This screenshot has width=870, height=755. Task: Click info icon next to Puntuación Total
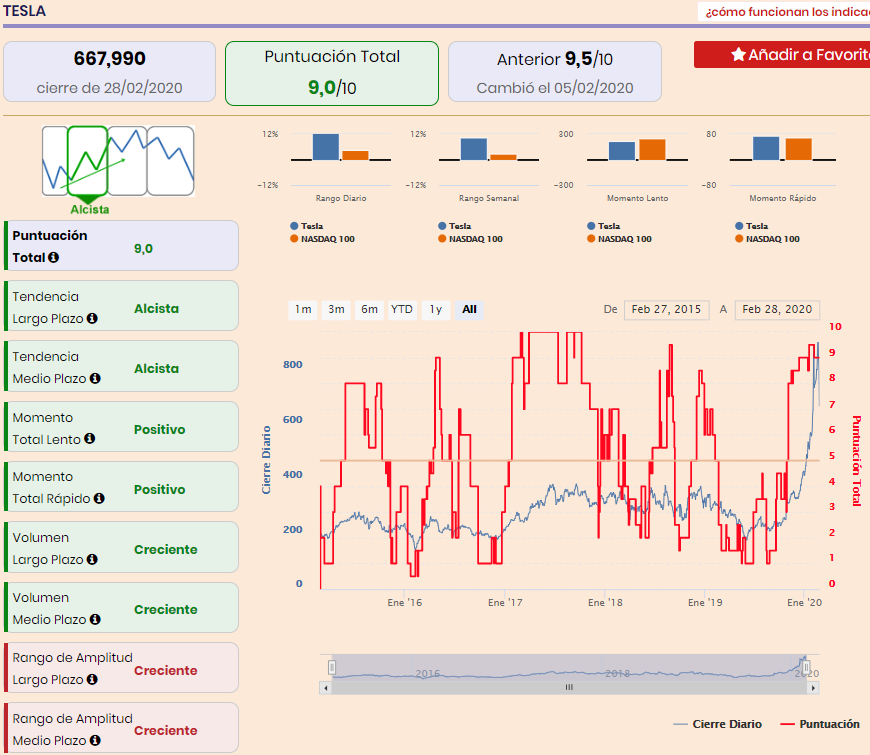[x=53, y=257]
